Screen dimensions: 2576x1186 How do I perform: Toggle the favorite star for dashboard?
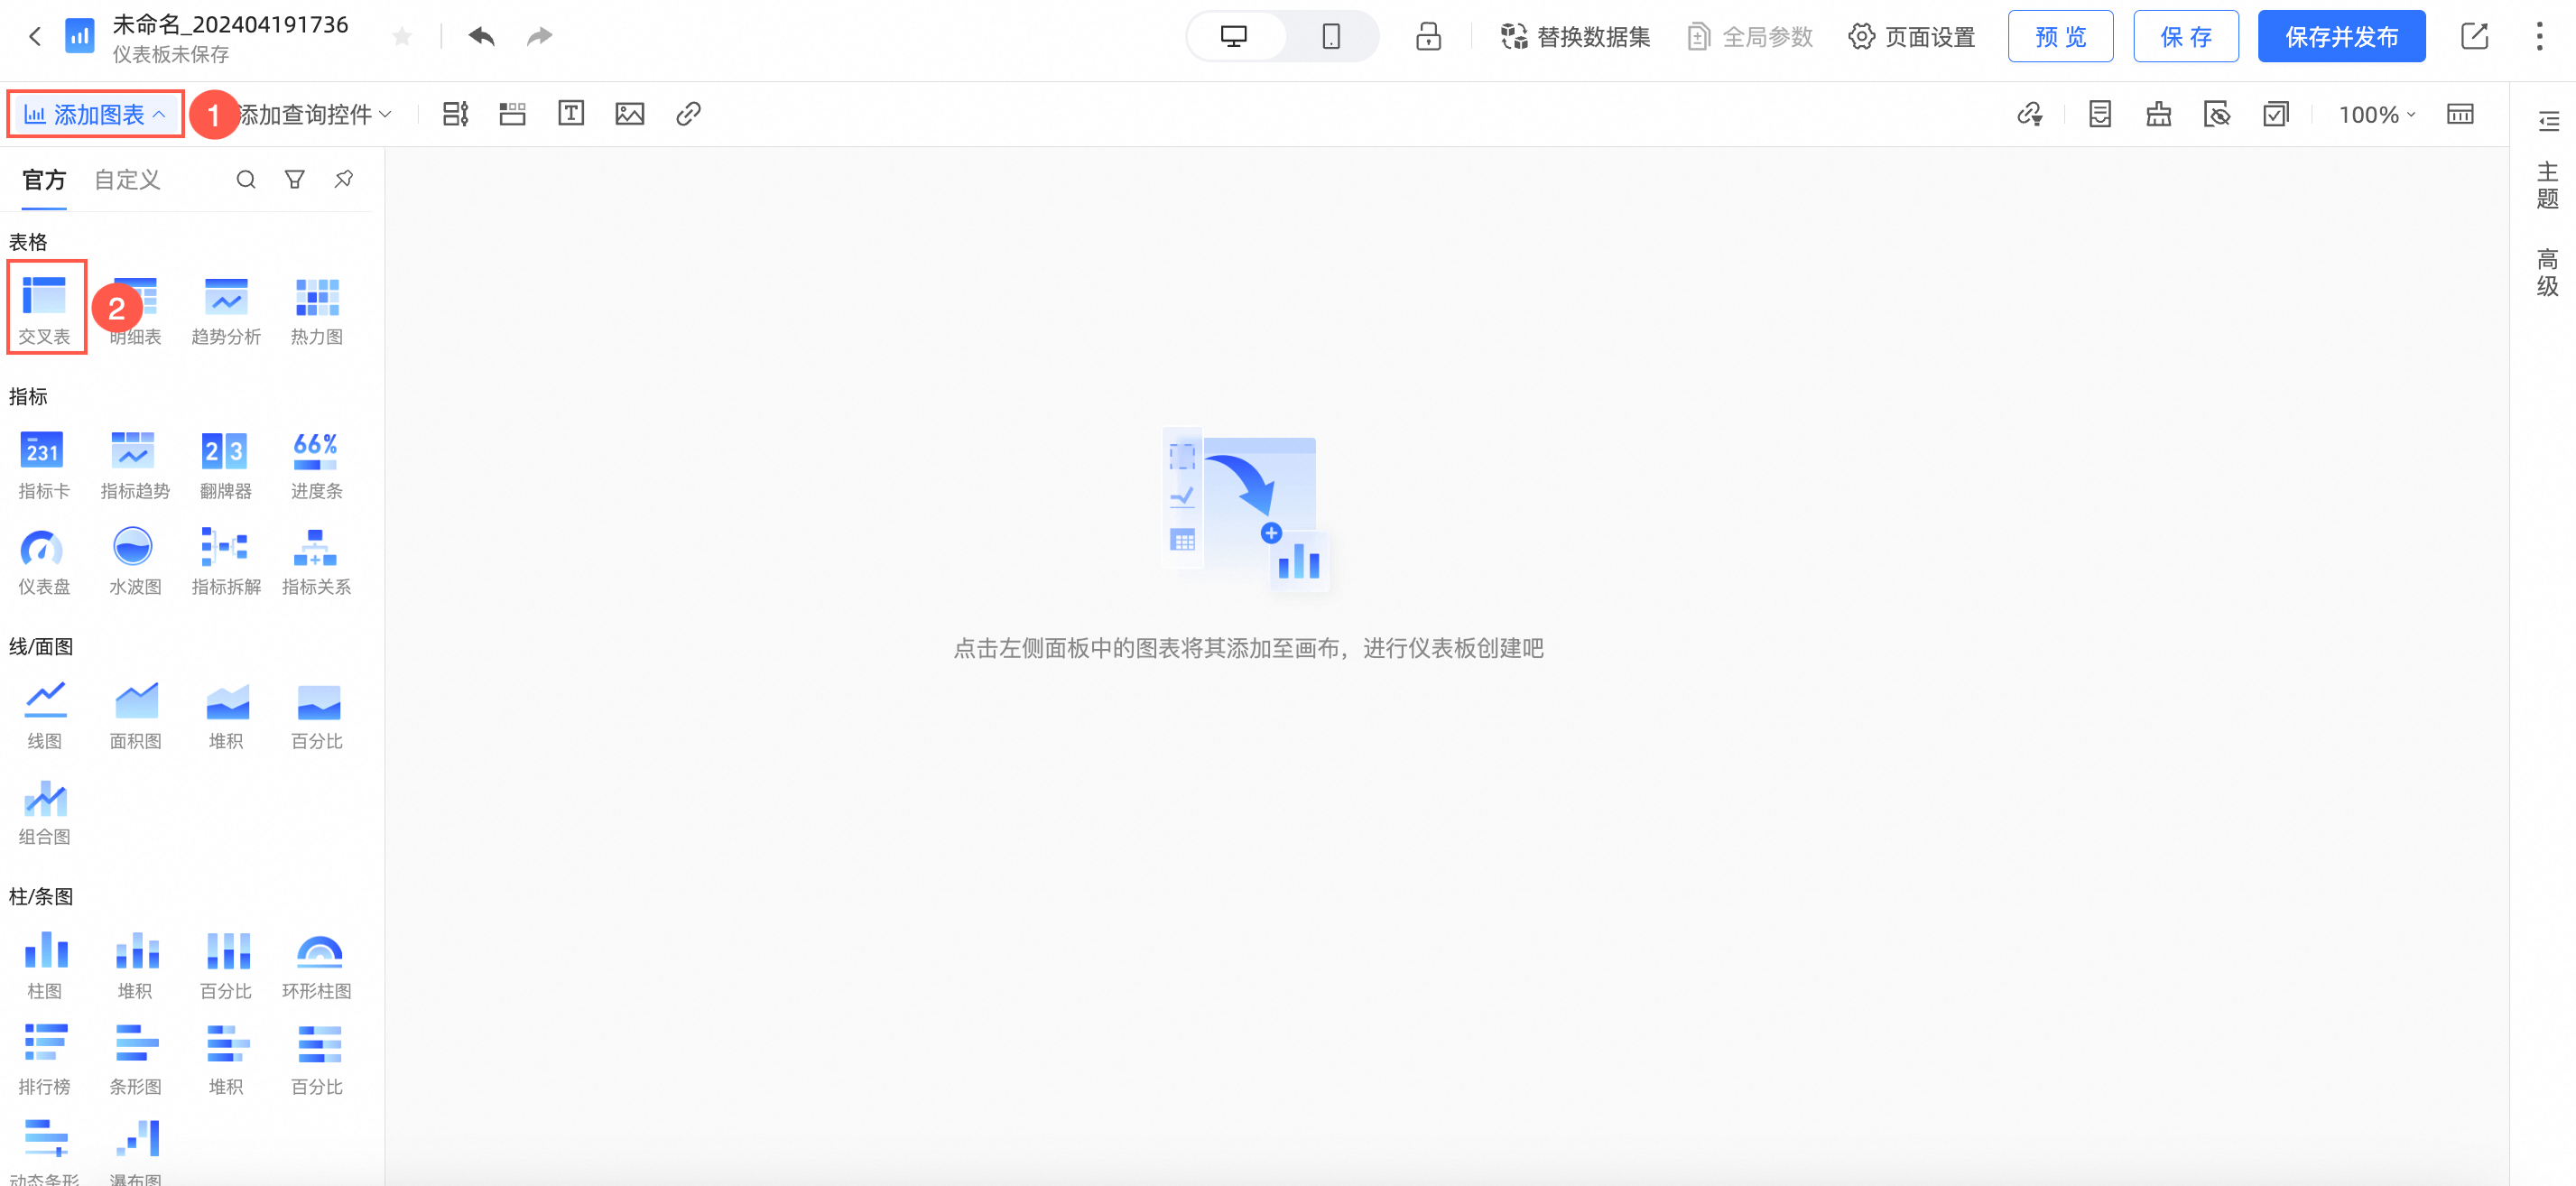coord(402,37)
